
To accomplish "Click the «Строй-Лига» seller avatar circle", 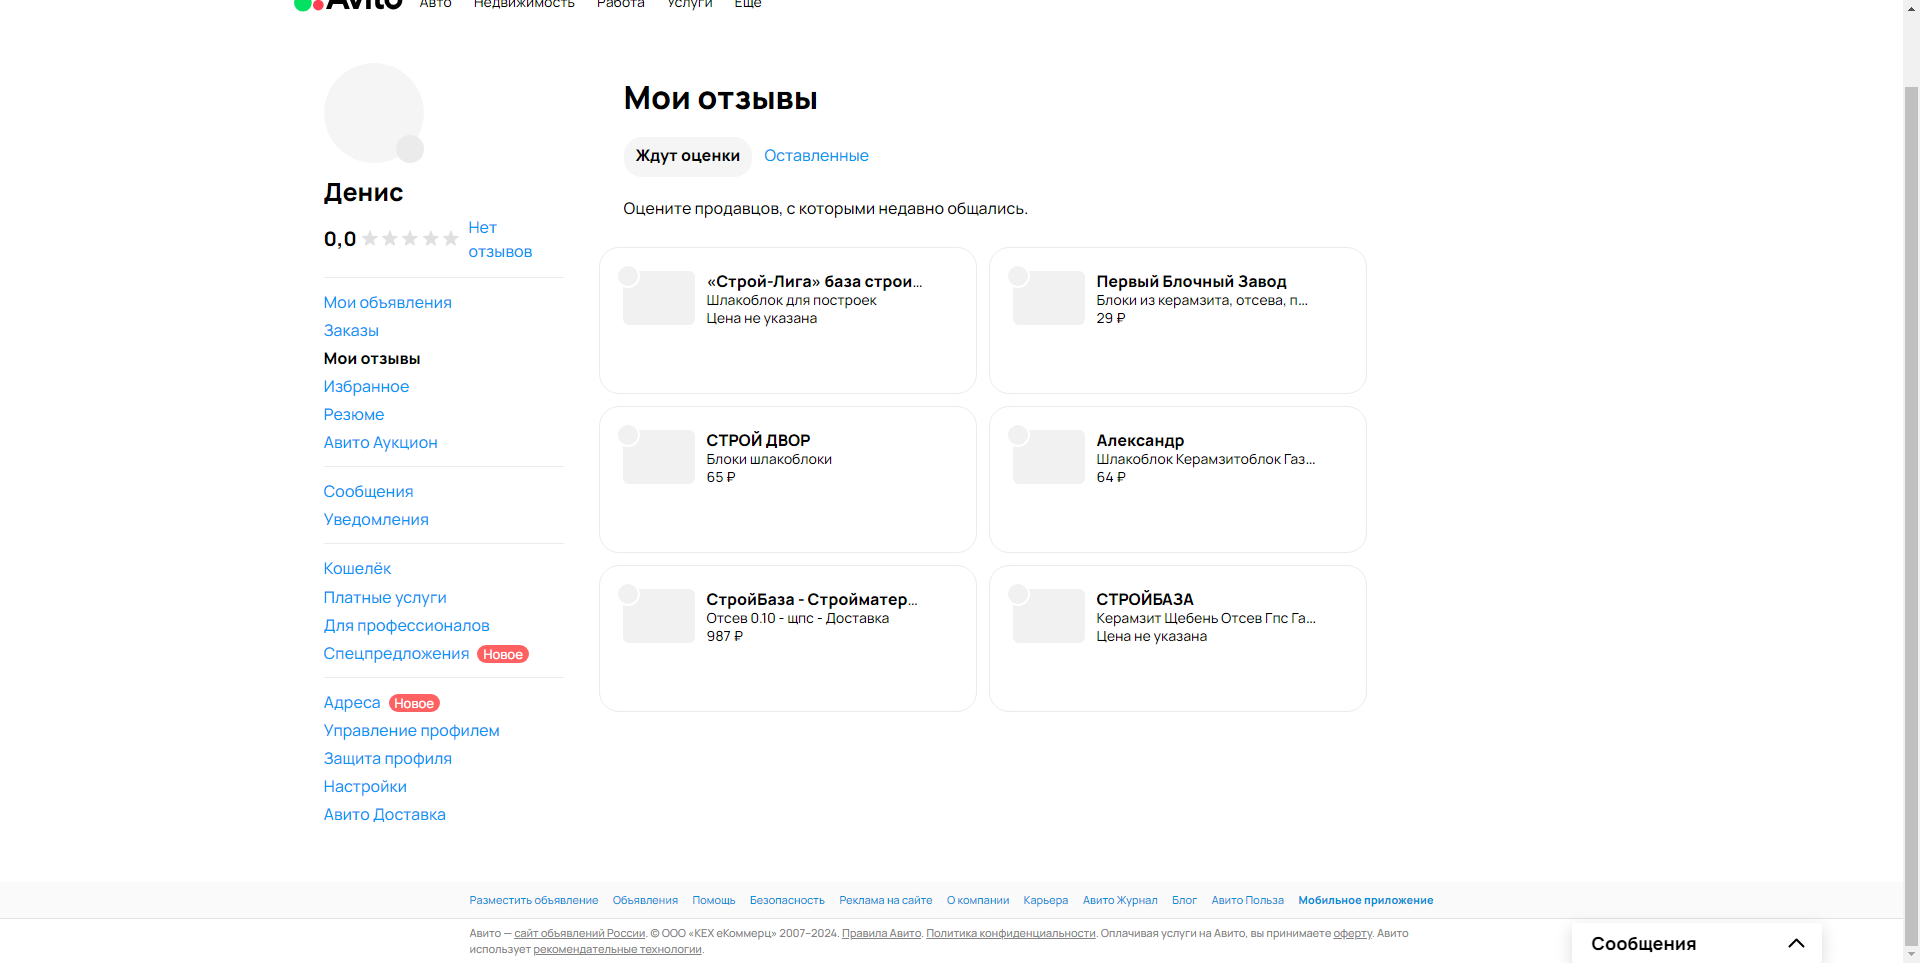I will [628, 276].
